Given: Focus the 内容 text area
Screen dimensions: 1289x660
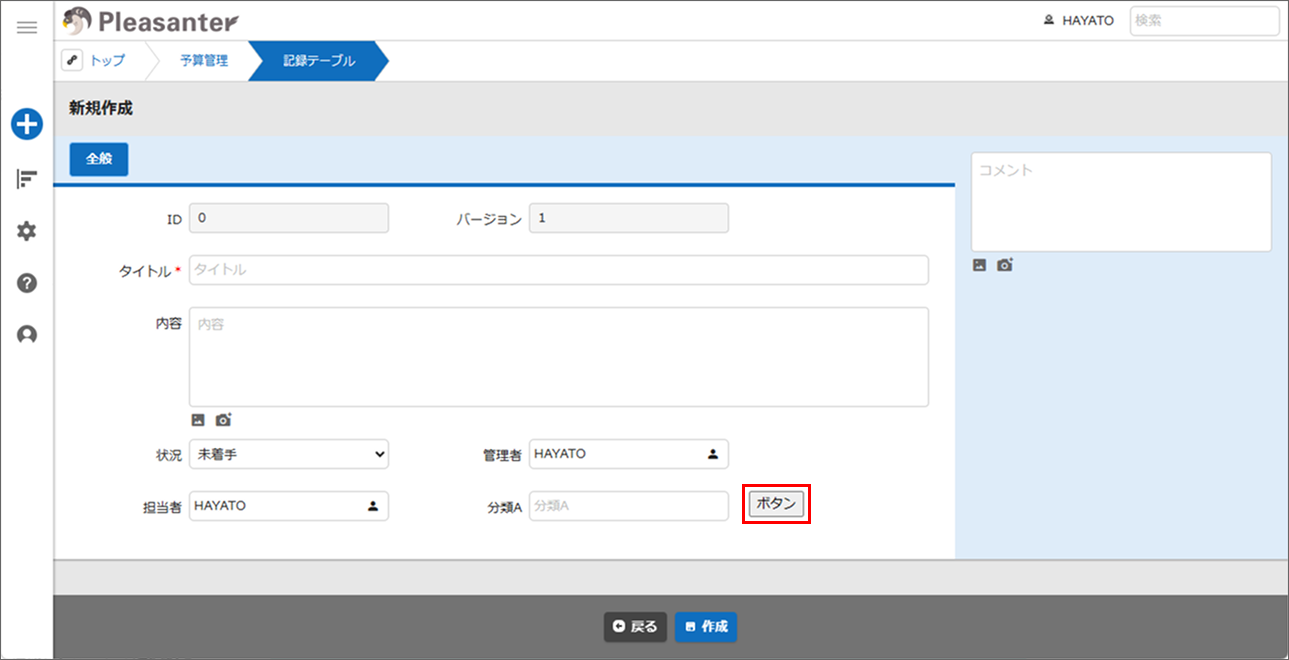Looking at the screenshot, I should click(559, 357).
